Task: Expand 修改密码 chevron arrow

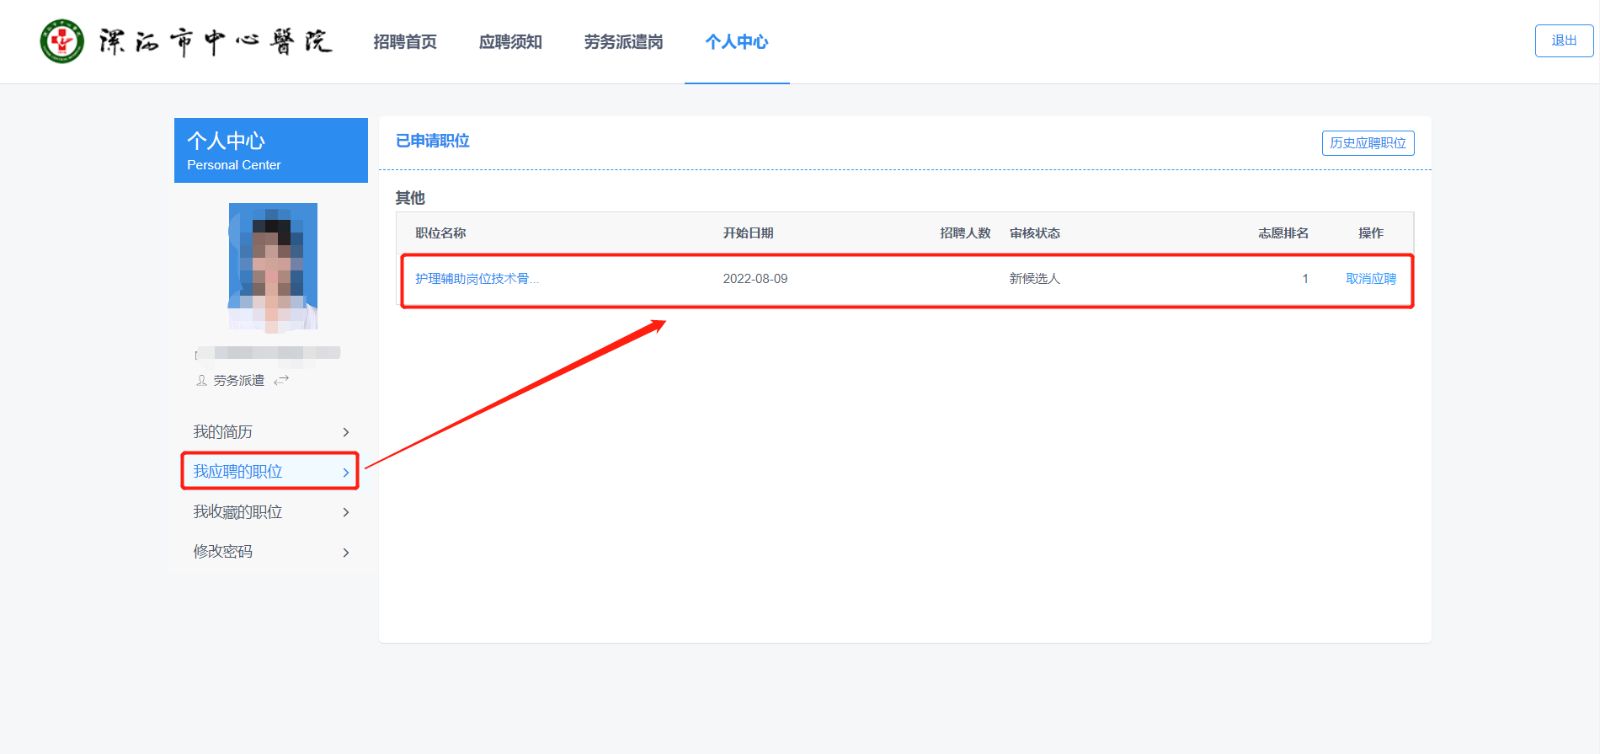Action: pos(346,552)
